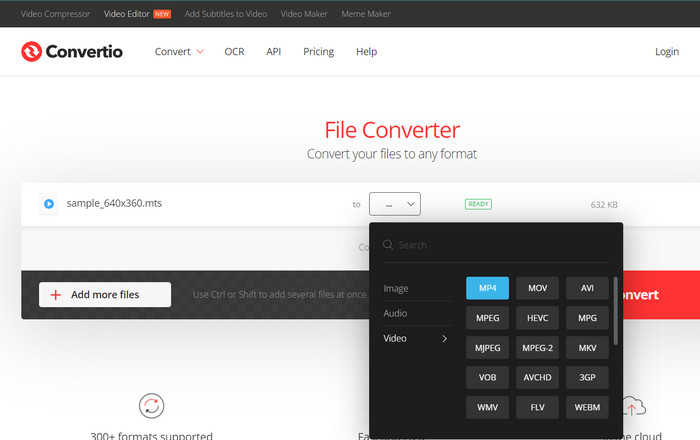Click the Add more files button
The width and height of the screenshot is (700, 440).
pos(105,295)
